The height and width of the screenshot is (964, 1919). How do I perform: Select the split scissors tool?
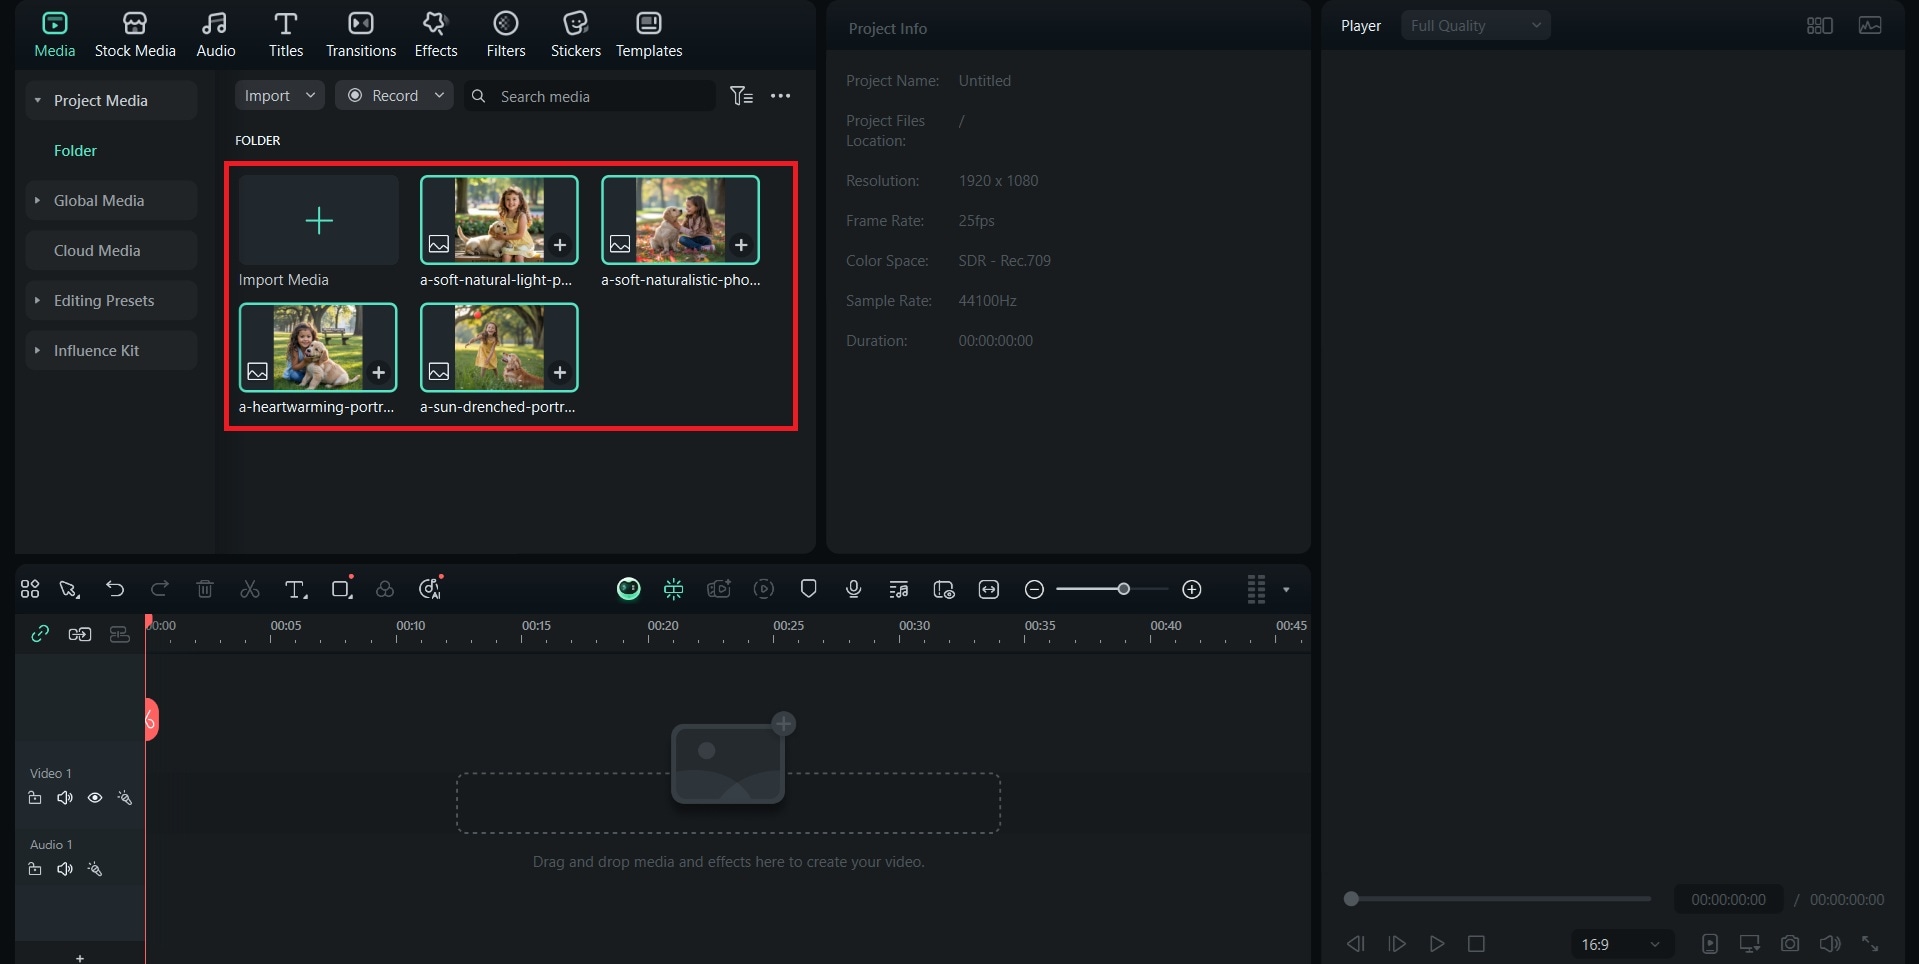pos(250,589)
